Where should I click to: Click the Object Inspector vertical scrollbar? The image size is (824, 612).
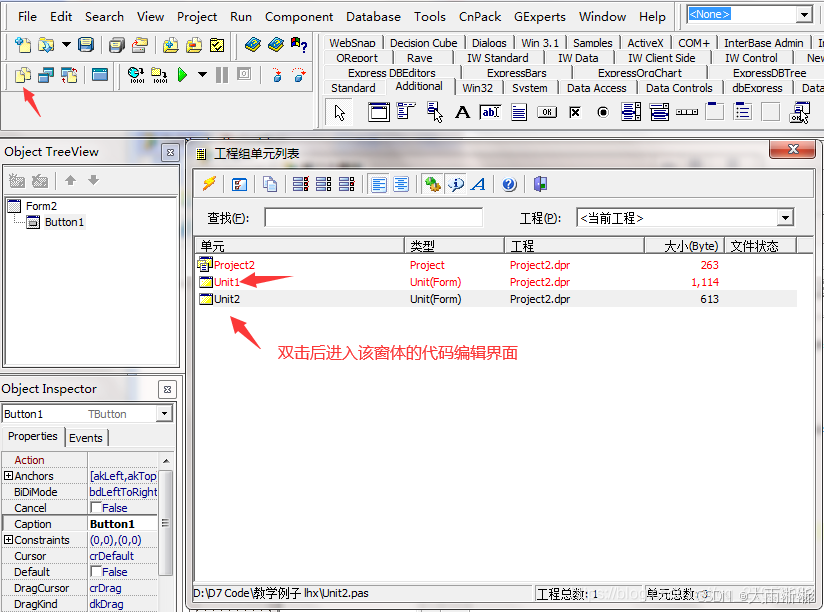(166, 523)
